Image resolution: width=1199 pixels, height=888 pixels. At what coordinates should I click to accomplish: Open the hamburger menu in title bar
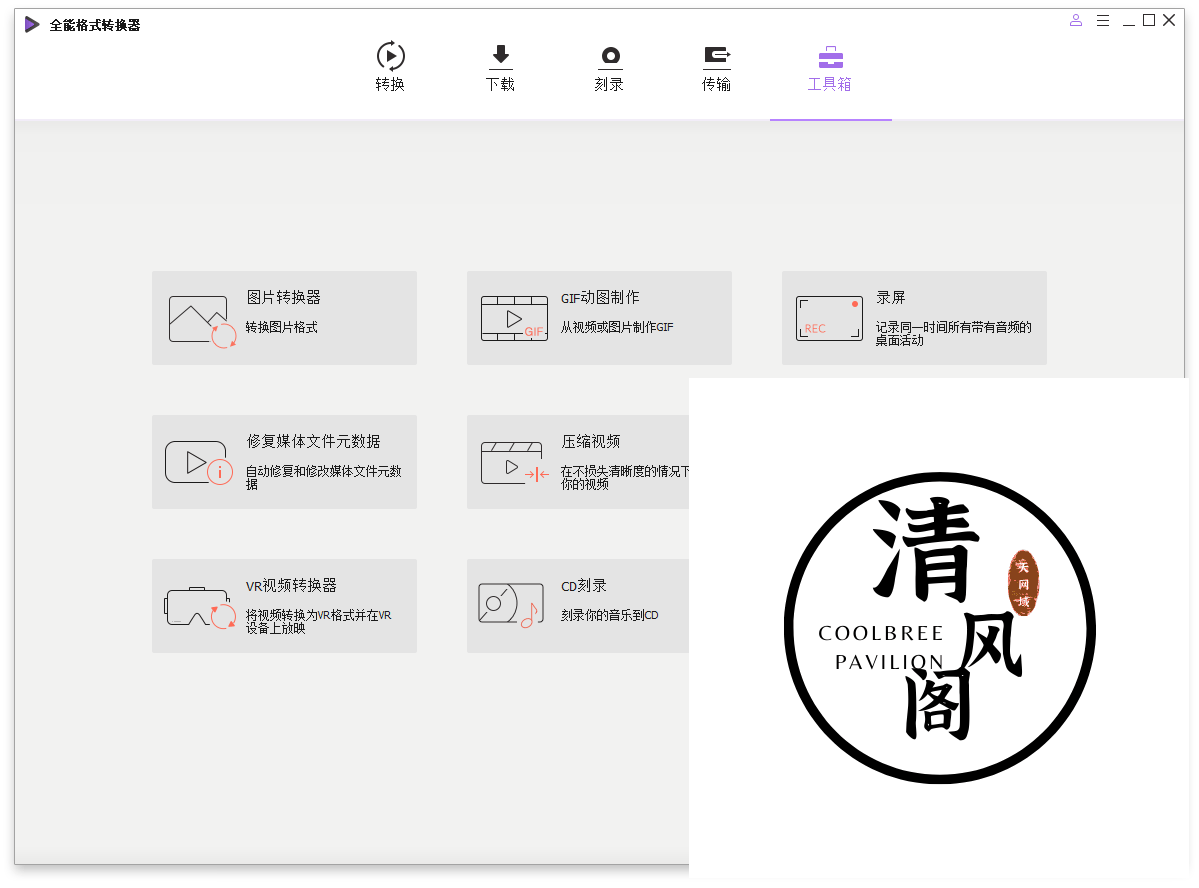click(1103, 21)
